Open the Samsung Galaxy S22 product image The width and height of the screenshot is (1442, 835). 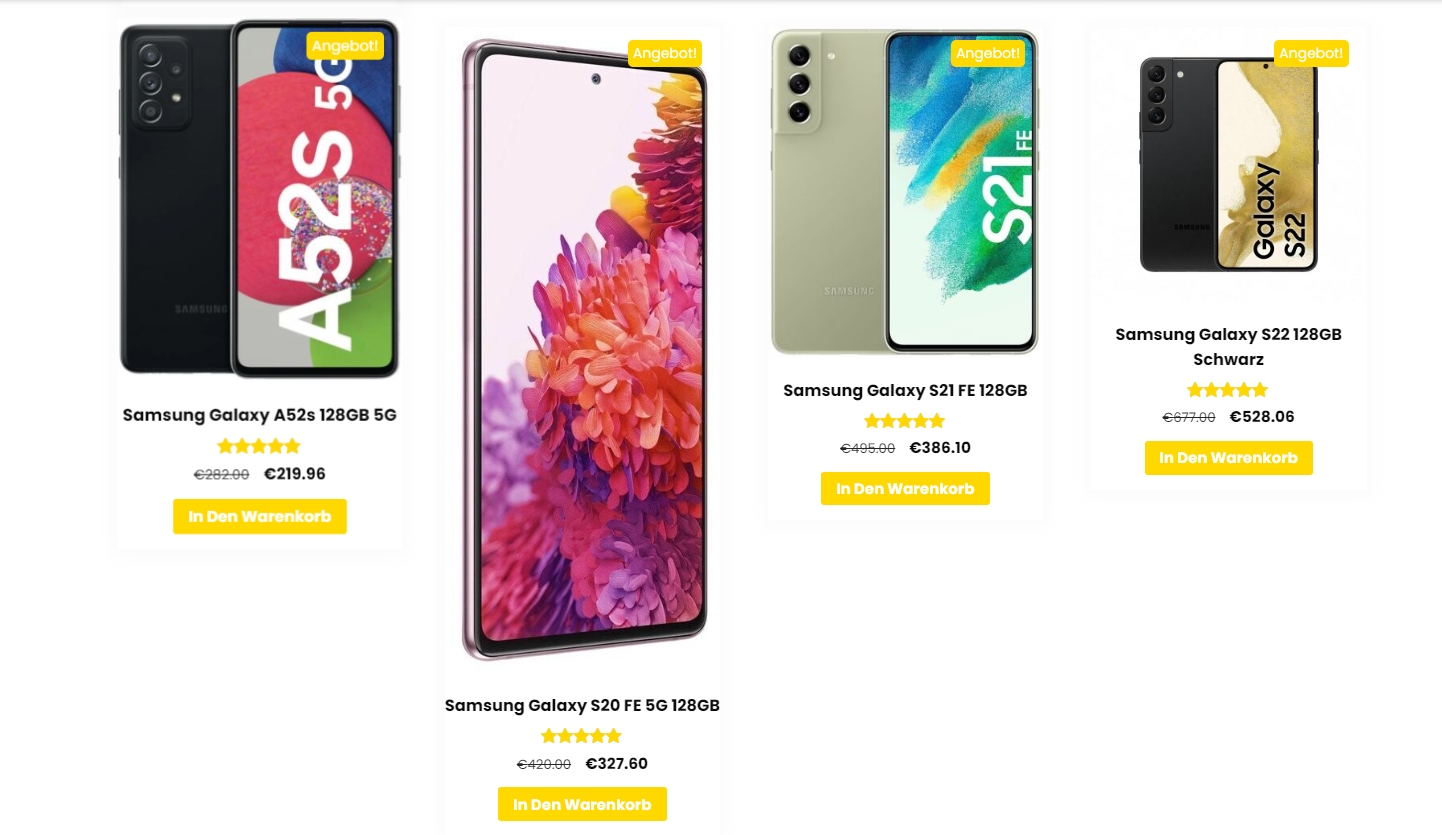point(1229,164)
